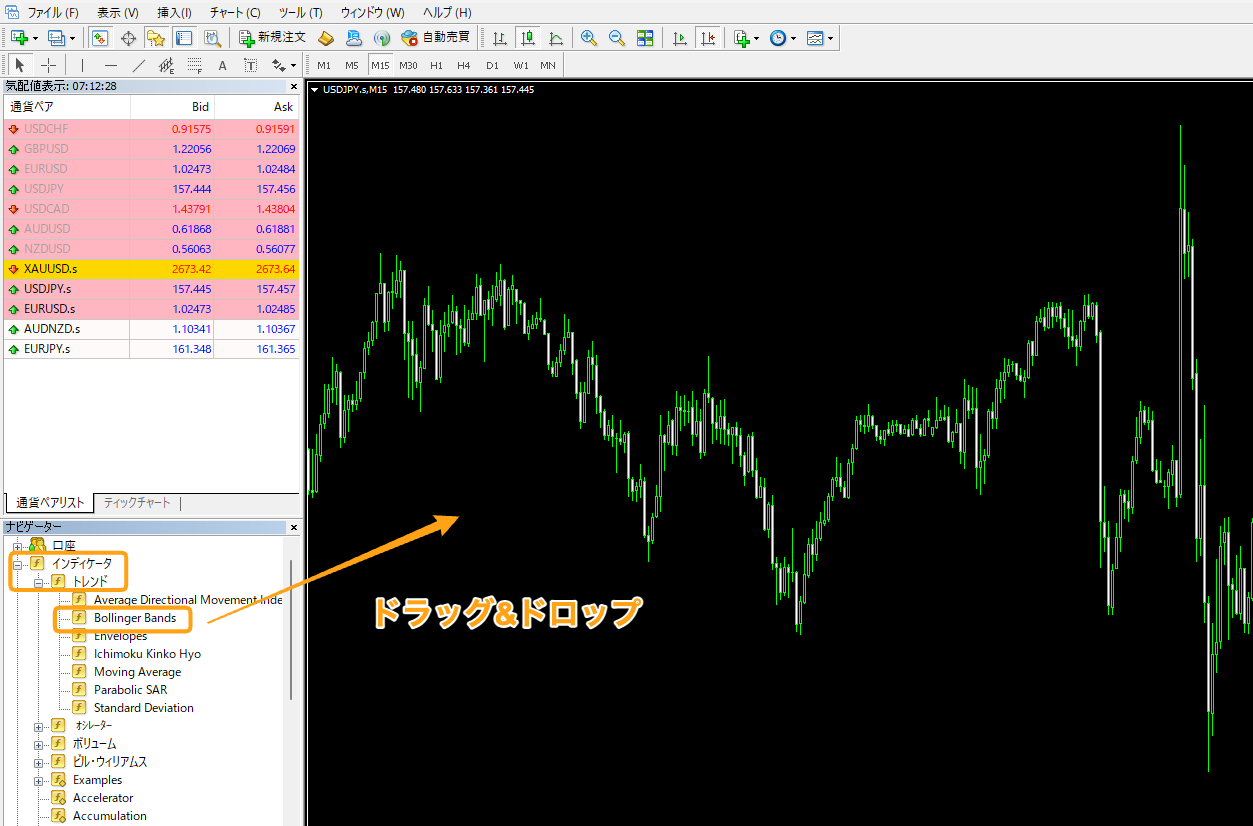Screen dimensions: 1253x826
Task: Toggle the Data Window crosshair-circle icon
Action: [x=128, y=38]
